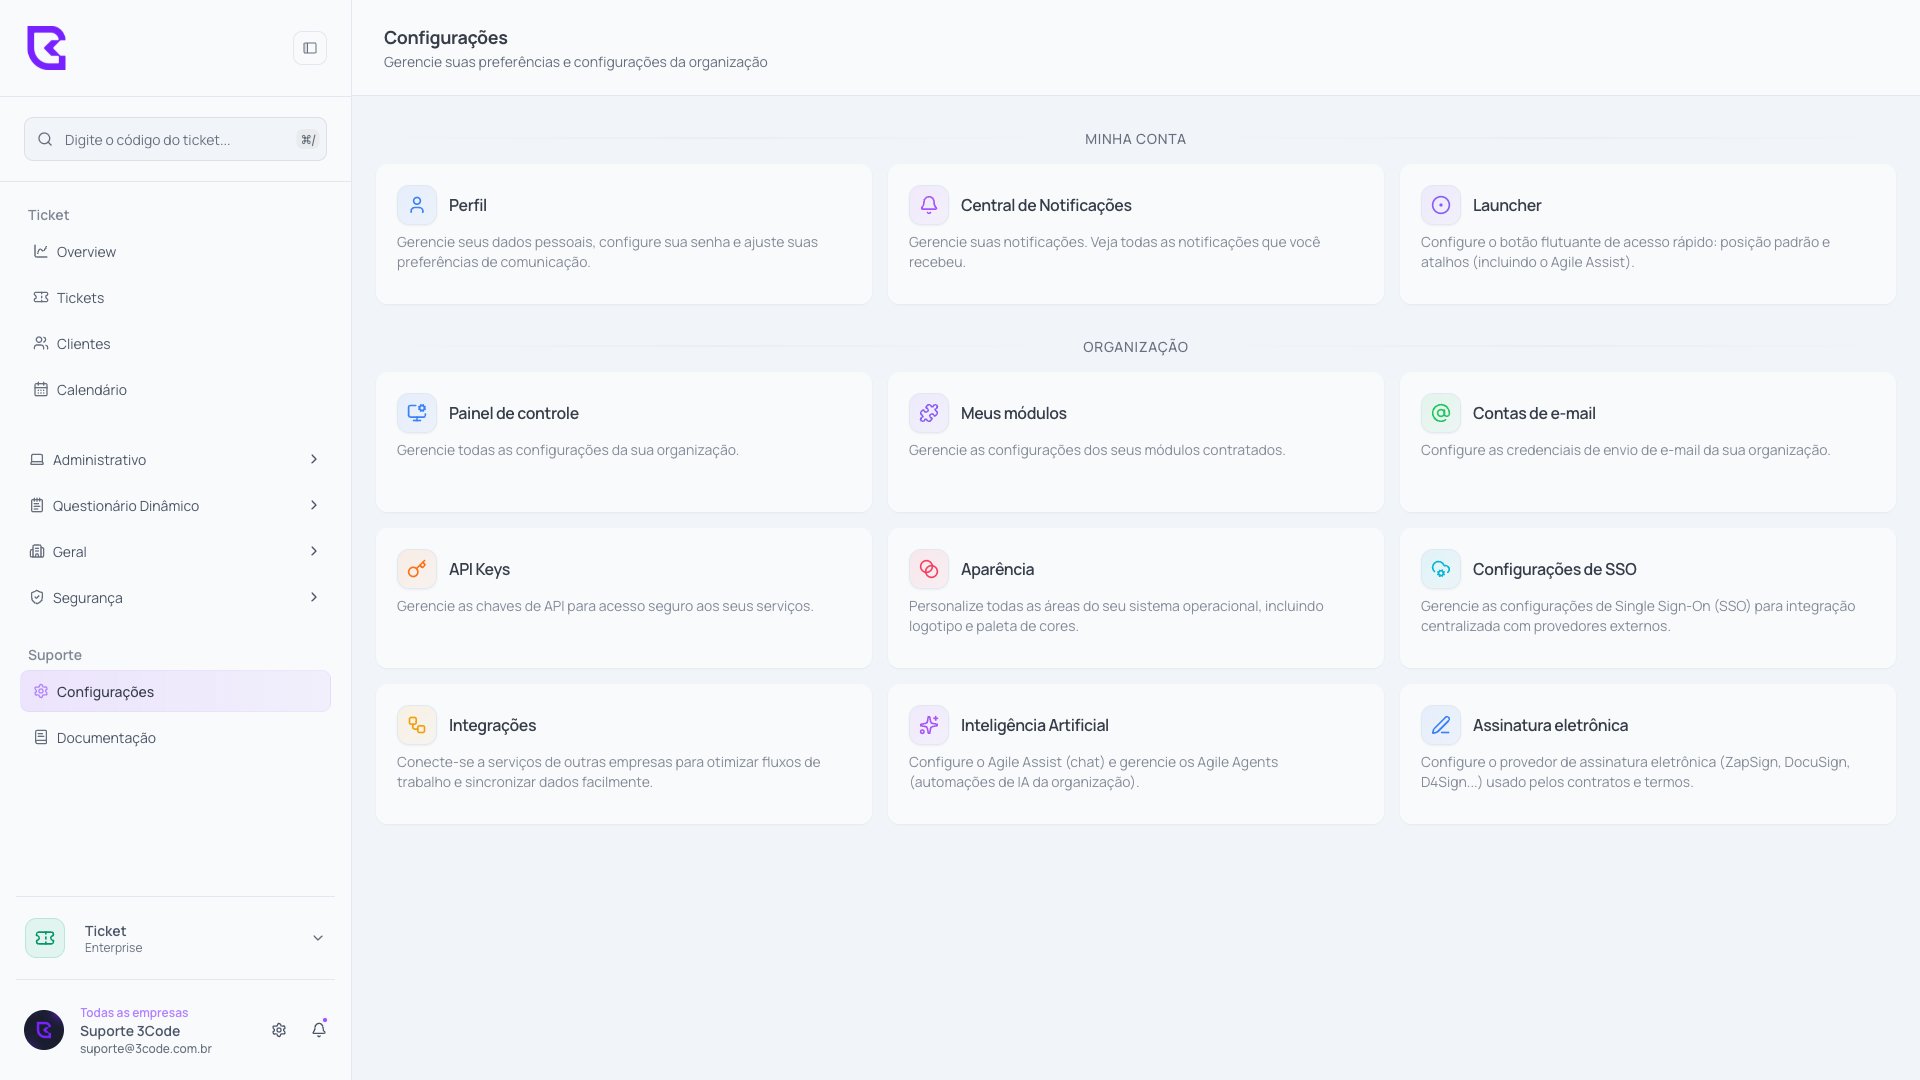
Task: Open Overview in the sidebar
Action: pyautogui.click(x=175, y=252)
